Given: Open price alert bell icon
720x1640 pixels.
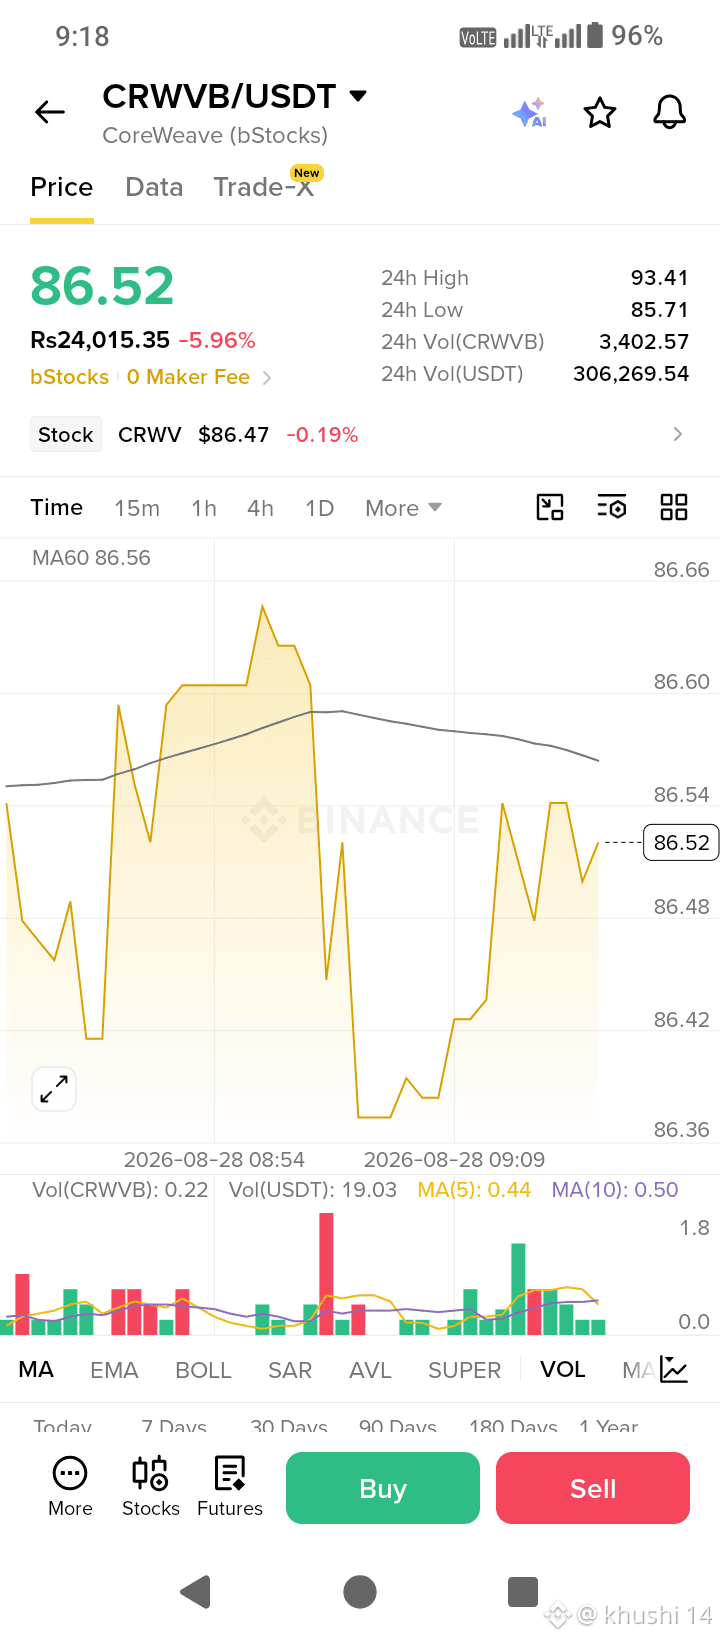Looking at the screenshot, I should click(670, 112).
